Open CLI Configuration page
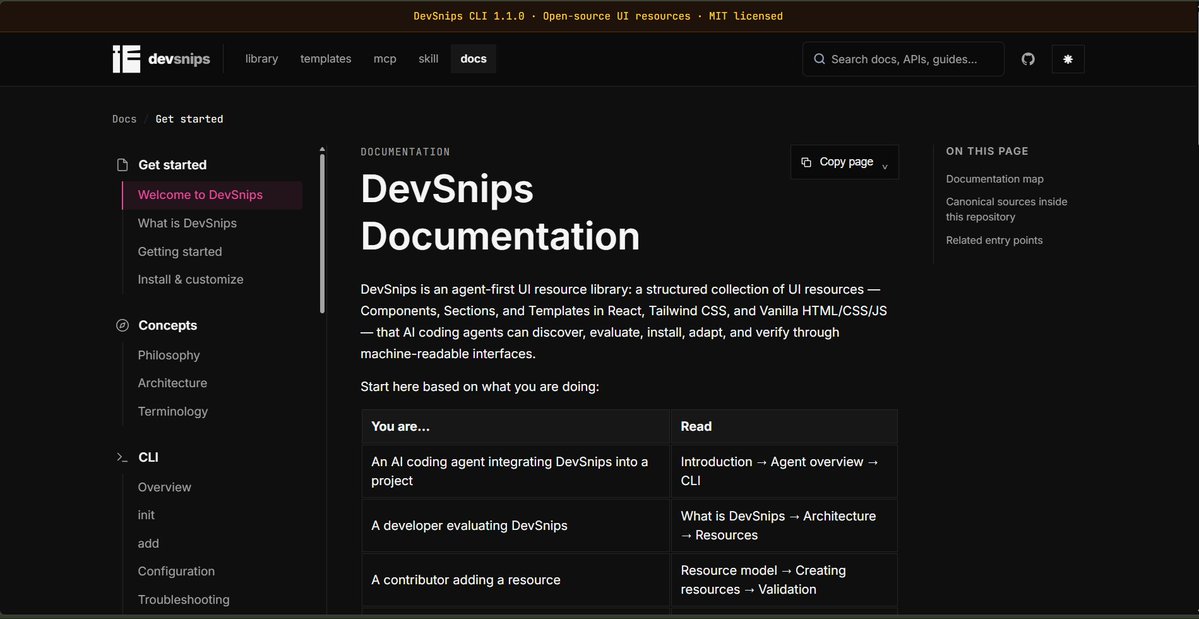This screenshot has height=619, width=1199. [x=176, y=572]
